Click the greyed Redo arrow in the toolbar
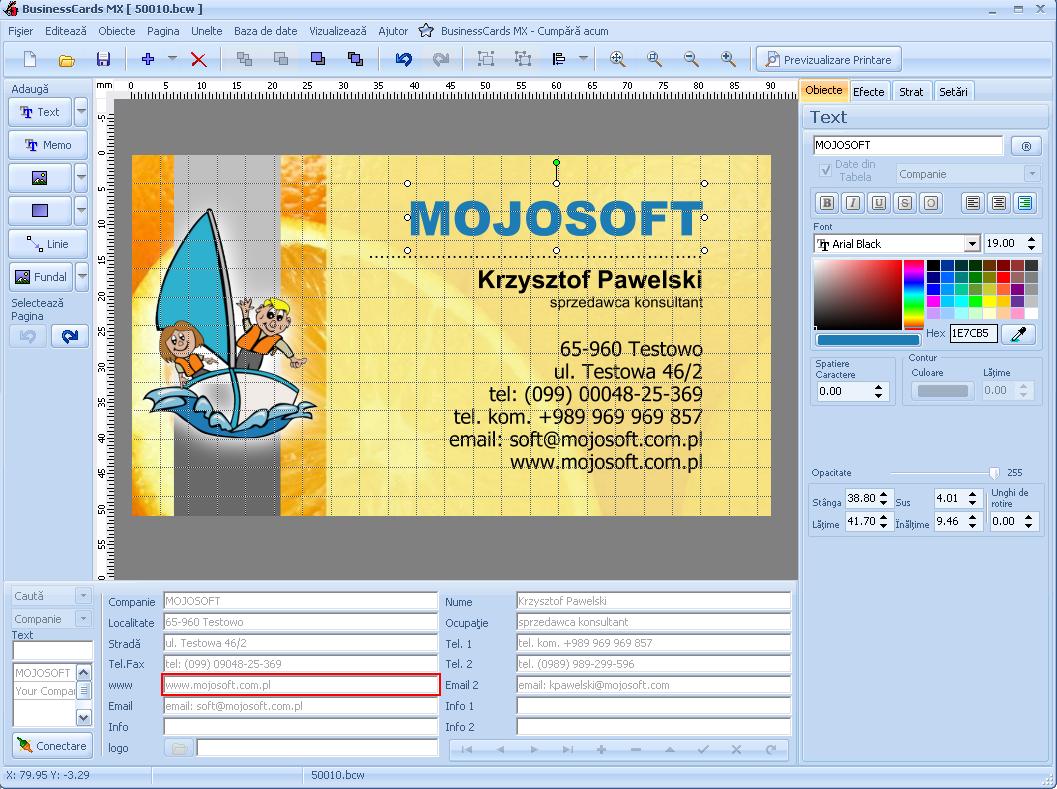Viewport: 1057px width, 789px height. point(441,59)
